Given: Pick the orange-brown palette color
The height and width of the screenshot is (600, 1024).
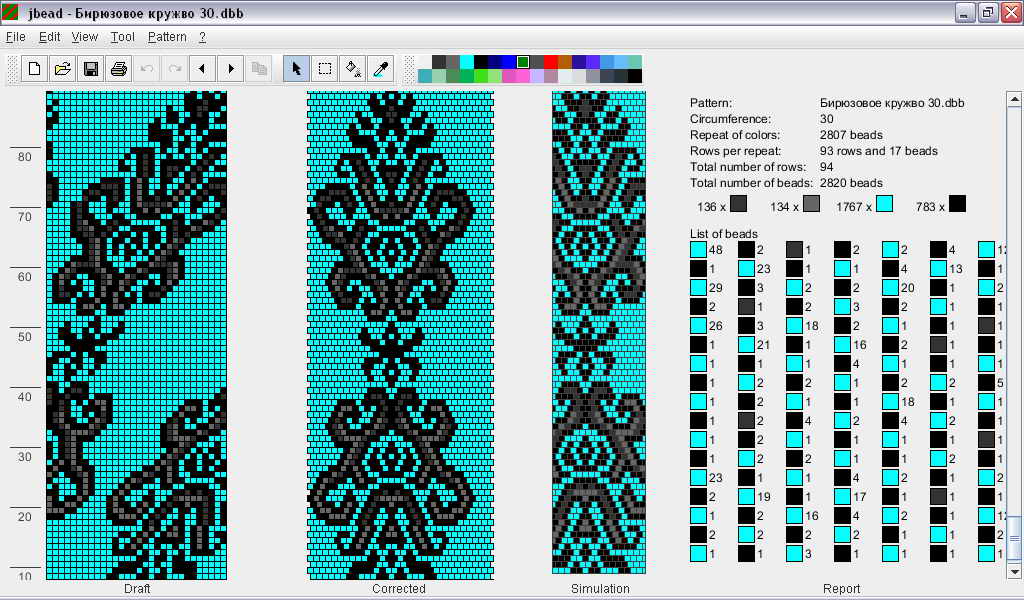Looking at the screenshot, I should pos(565,62).
